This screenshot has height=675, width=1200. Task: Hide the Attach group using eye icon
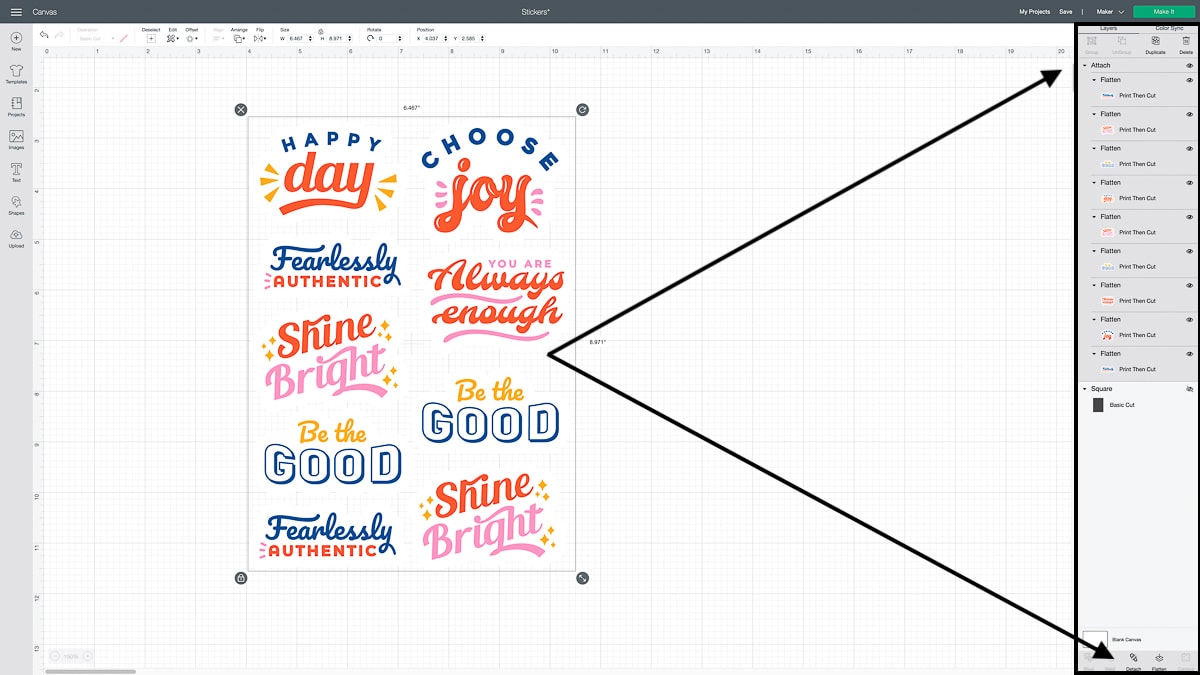point(1189,65)
